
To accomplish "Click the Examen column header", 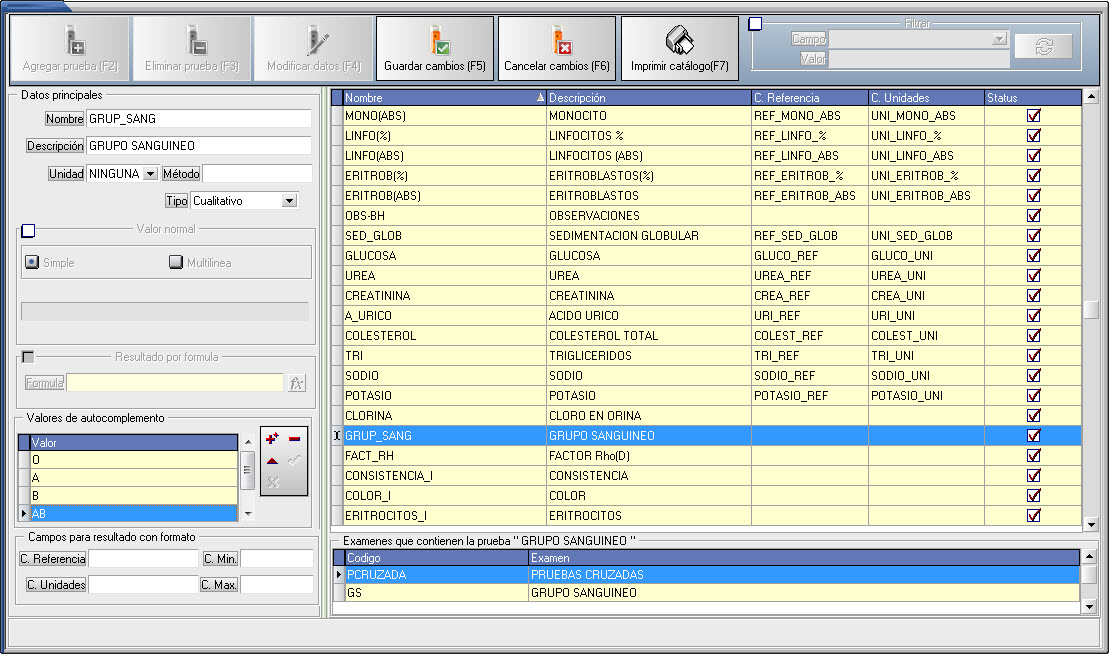I will (804, 558).
